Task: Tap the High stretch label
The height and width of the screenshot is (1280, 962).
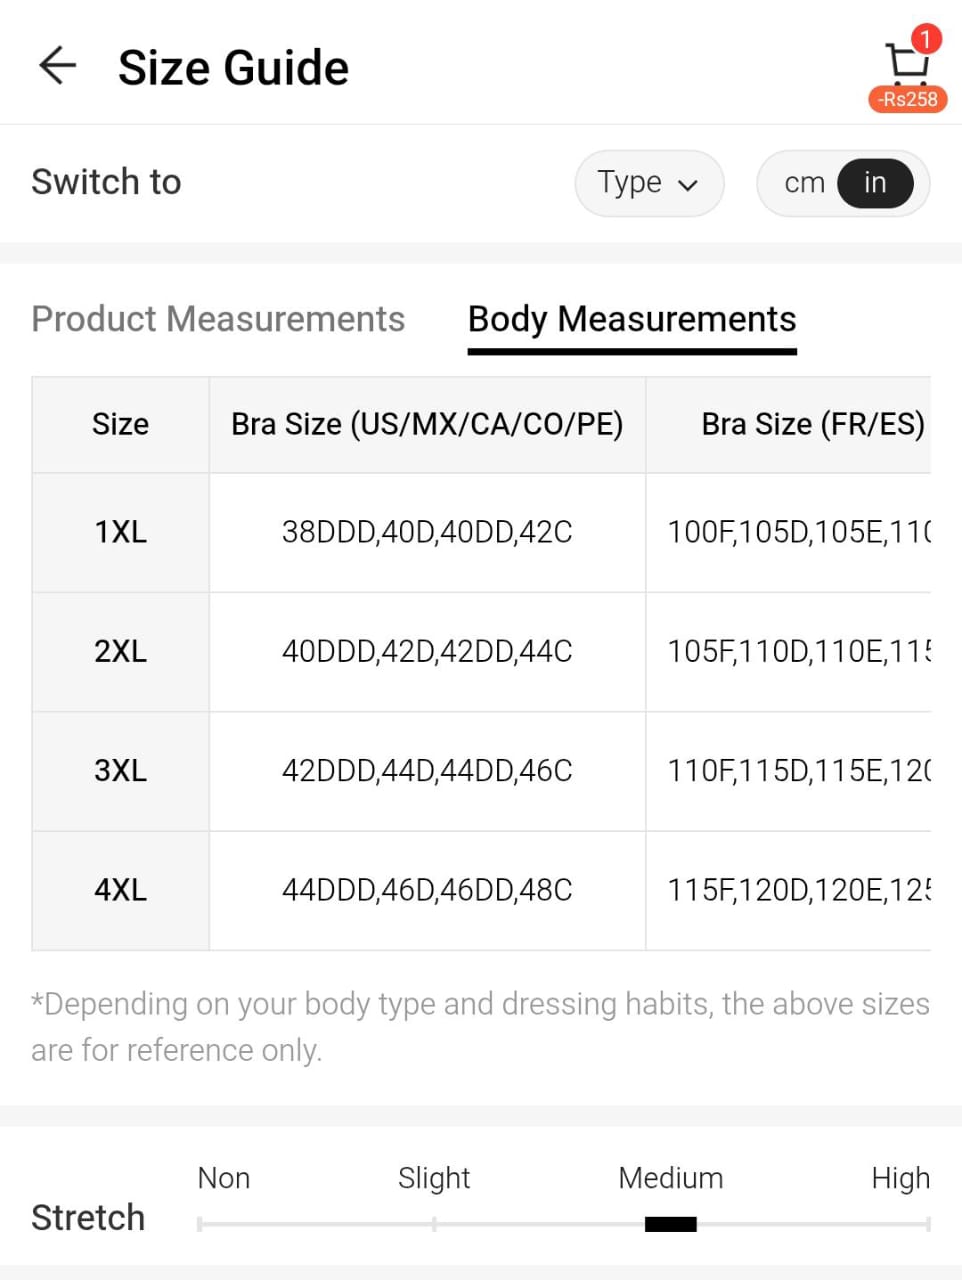Action: [x=900, y=1178]
